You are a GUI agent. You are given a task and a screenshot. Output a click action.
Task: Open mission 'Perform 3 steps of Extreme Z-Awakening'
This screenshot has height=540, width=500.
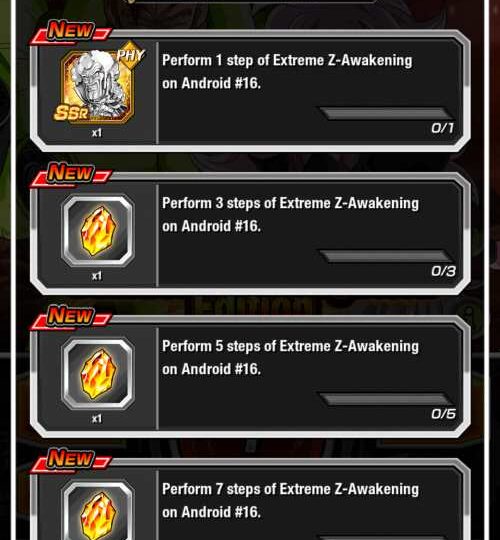point(250,234)
